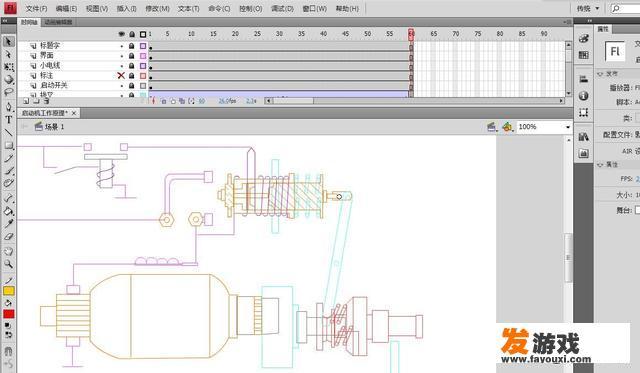The image size is (640, 373).
Task: Collapse the 发布 section in Properties
Action: point(600,74)
